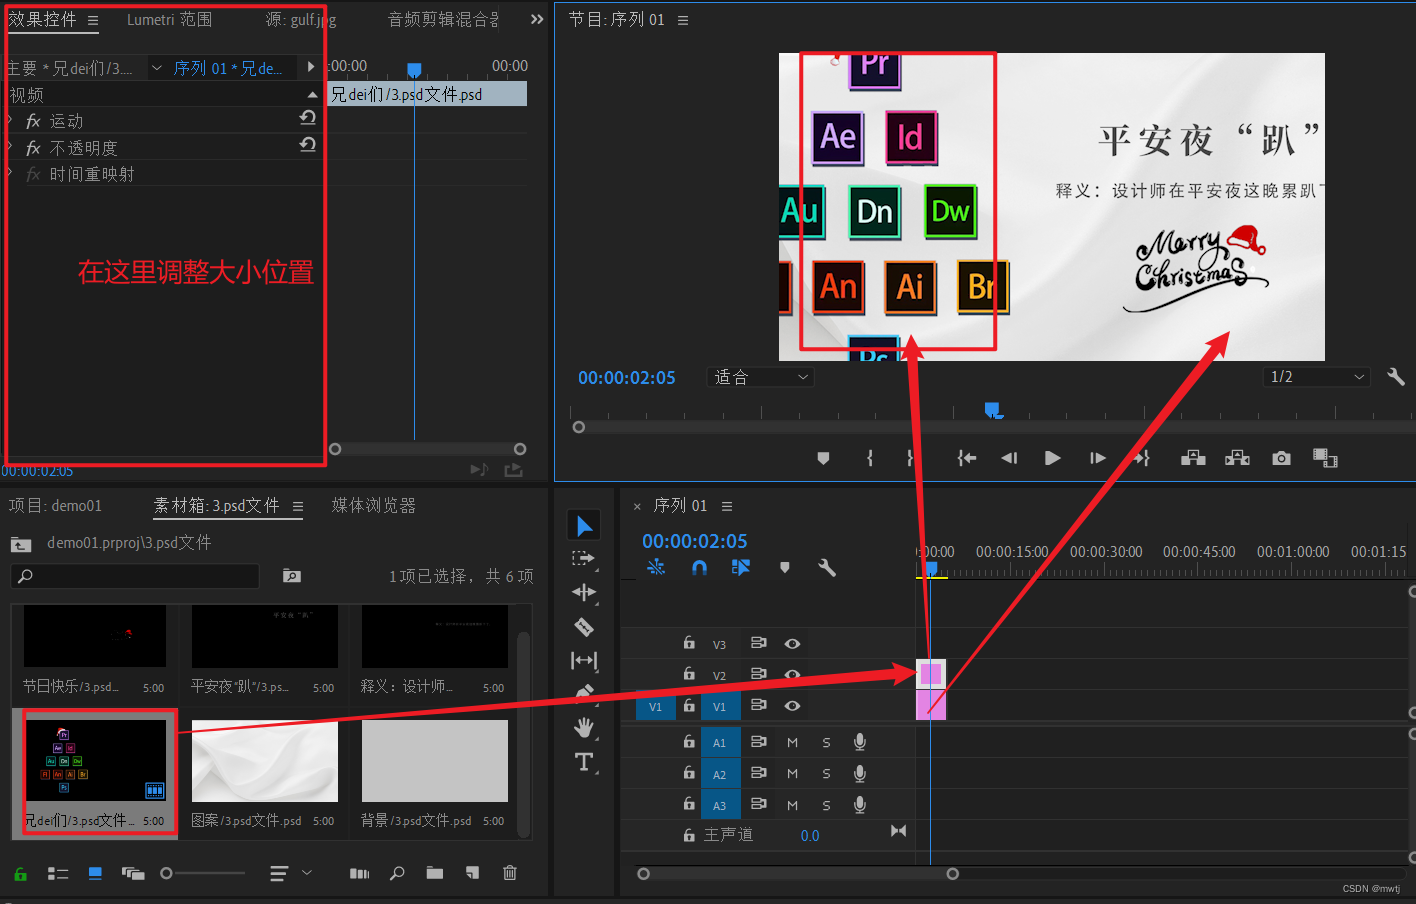The height and width of the screenshot is (904, 1416).
Task: Toggle V2 track output eye
Action: [792, 675]
